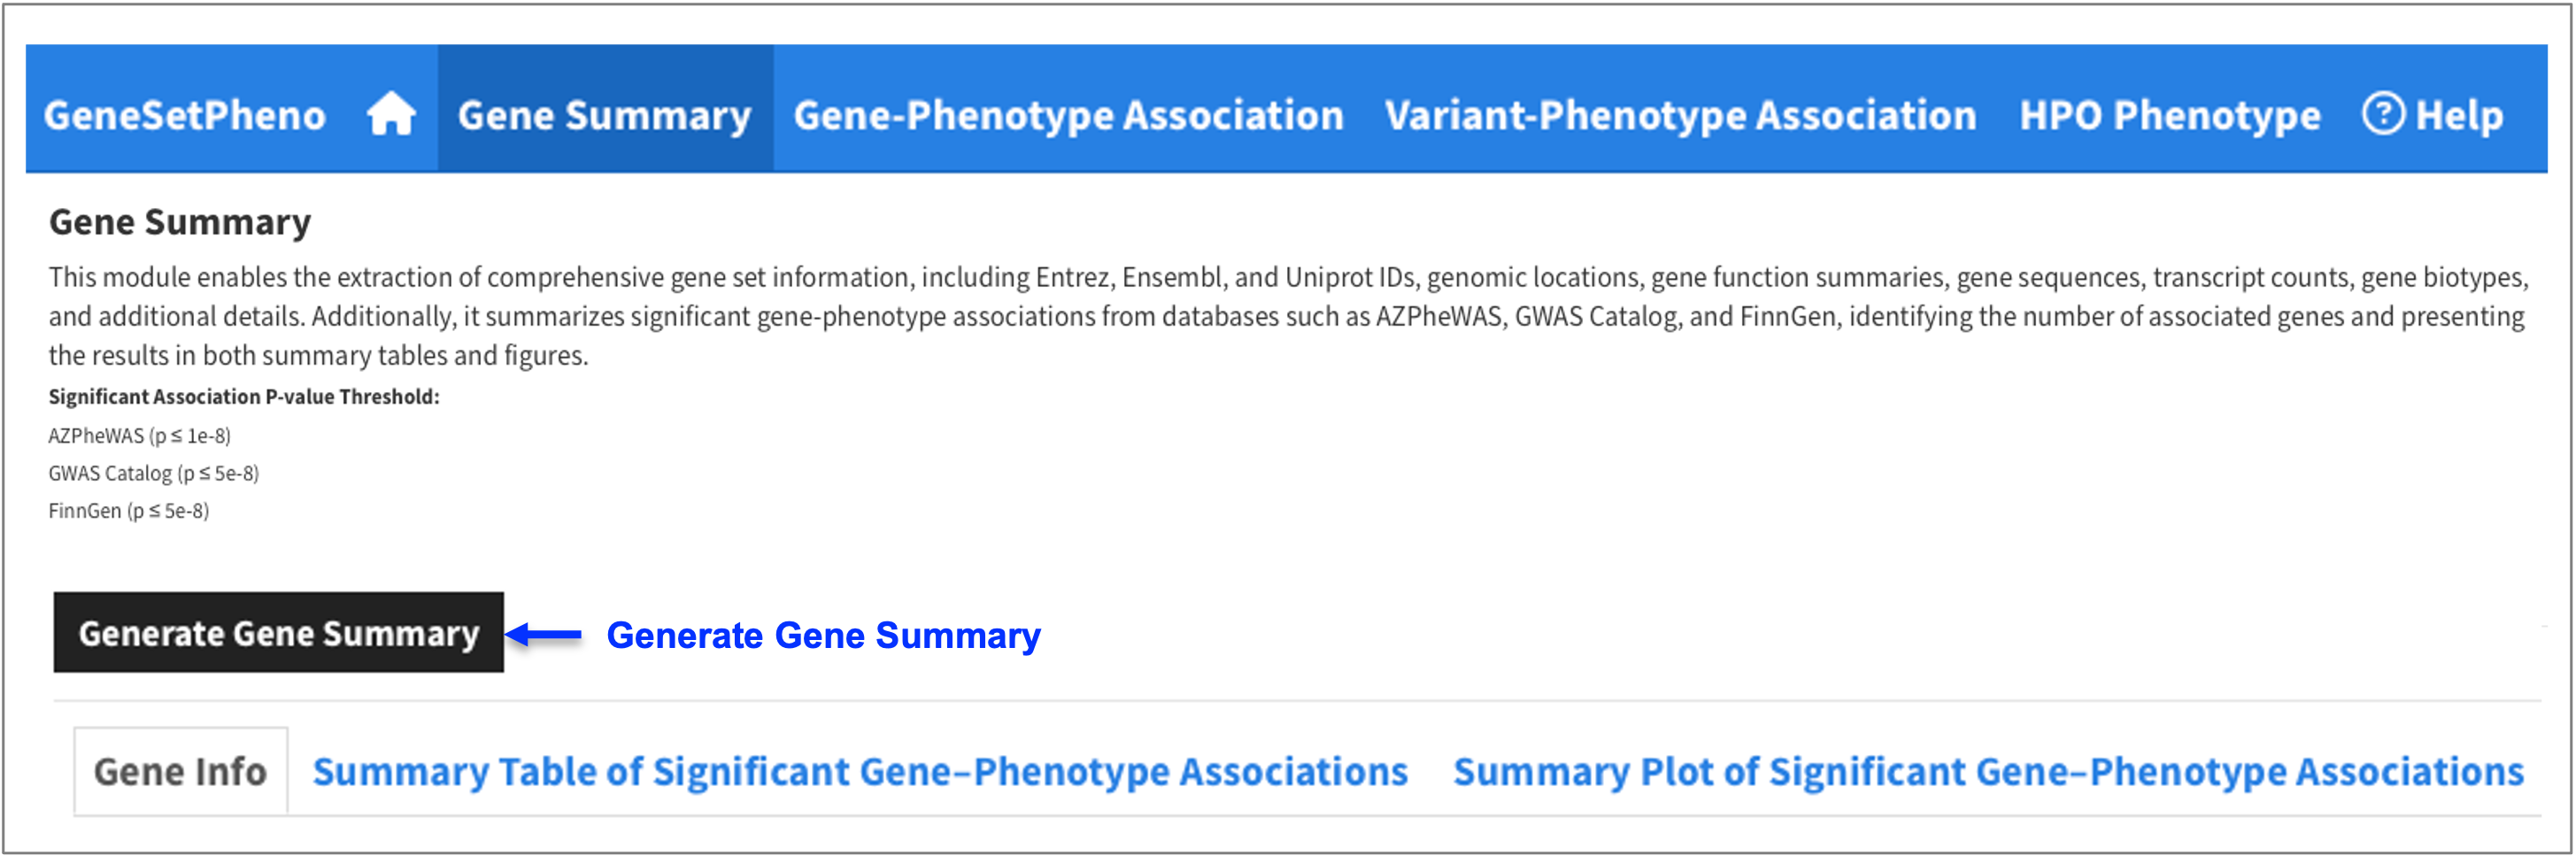Click the Gene Summary page heading

click(180, 222)
